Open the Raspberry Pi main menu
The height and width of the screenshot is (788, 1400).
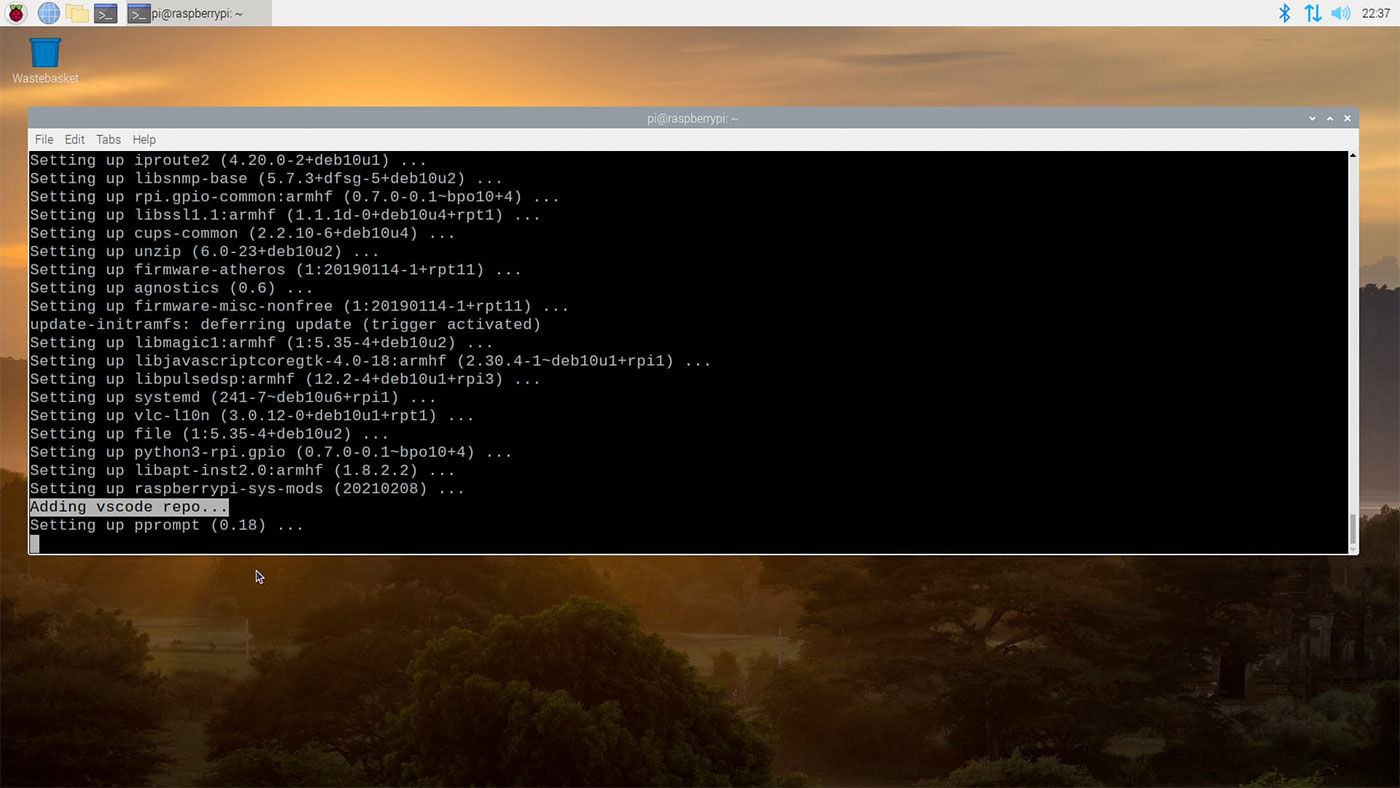[16, 13]
